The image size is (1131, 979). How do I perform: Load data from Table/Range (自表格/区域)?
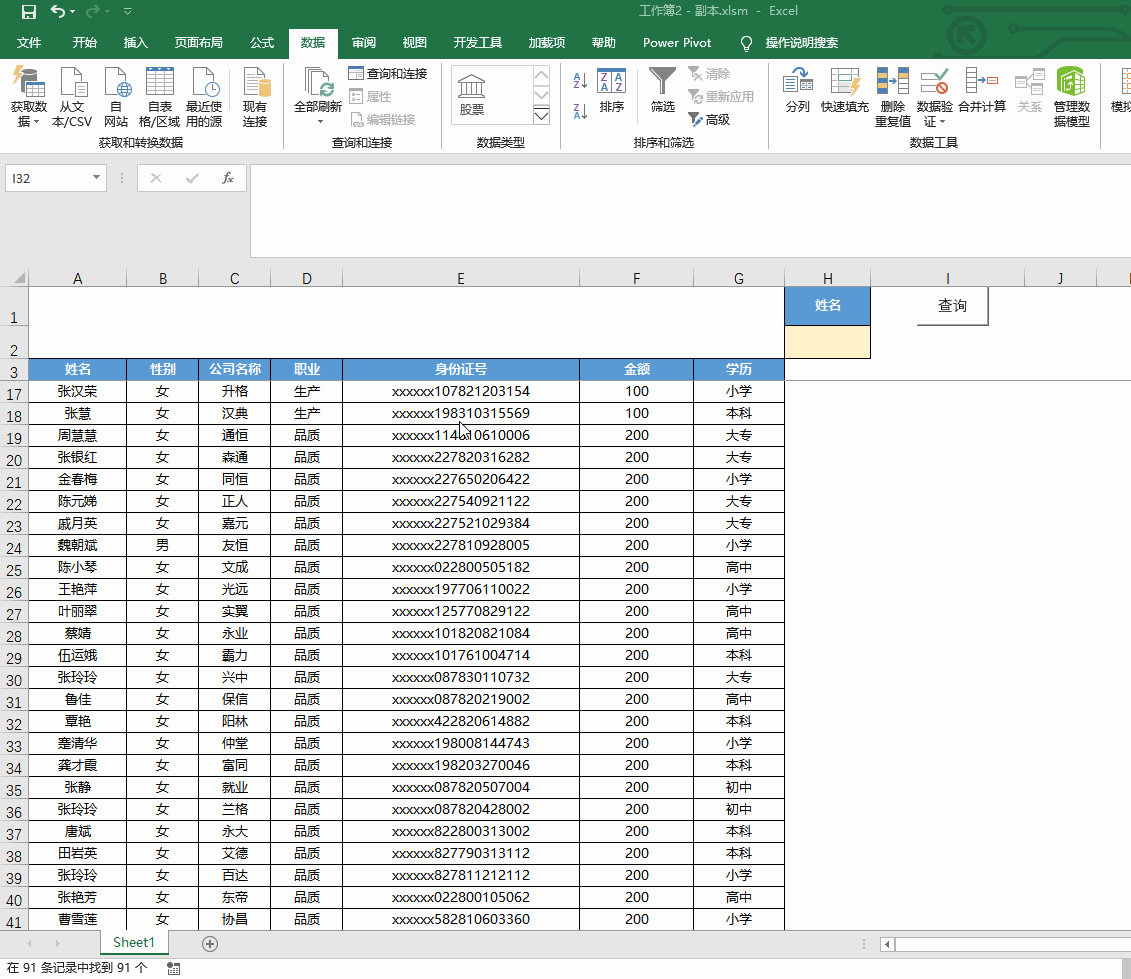pos(159,97)
